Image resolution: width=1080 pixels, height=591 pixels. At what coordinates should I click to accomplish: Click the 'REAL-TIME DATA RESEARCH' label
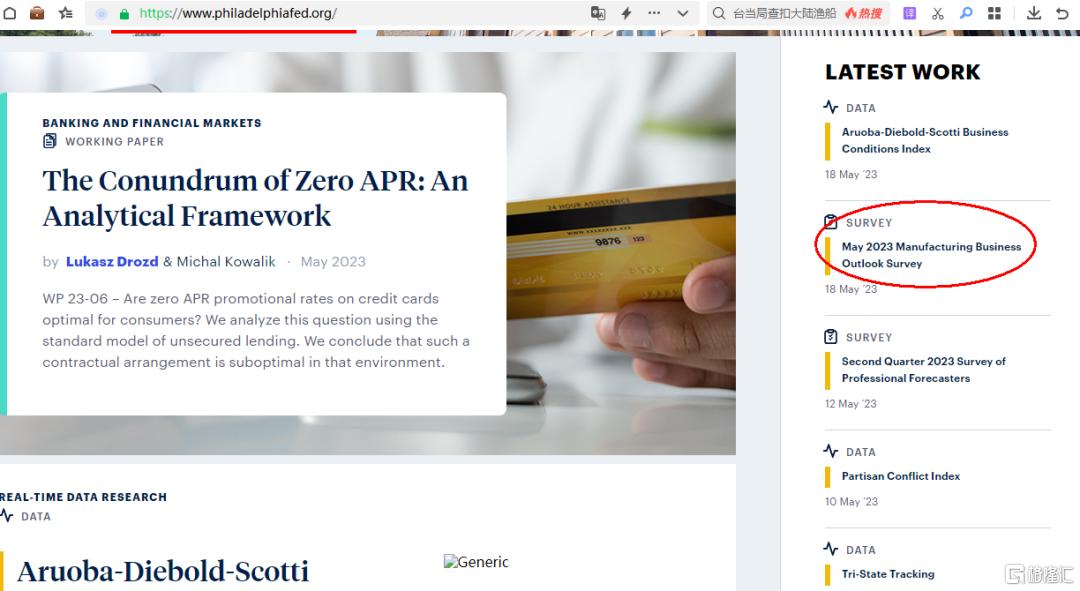tap(83, 497)
